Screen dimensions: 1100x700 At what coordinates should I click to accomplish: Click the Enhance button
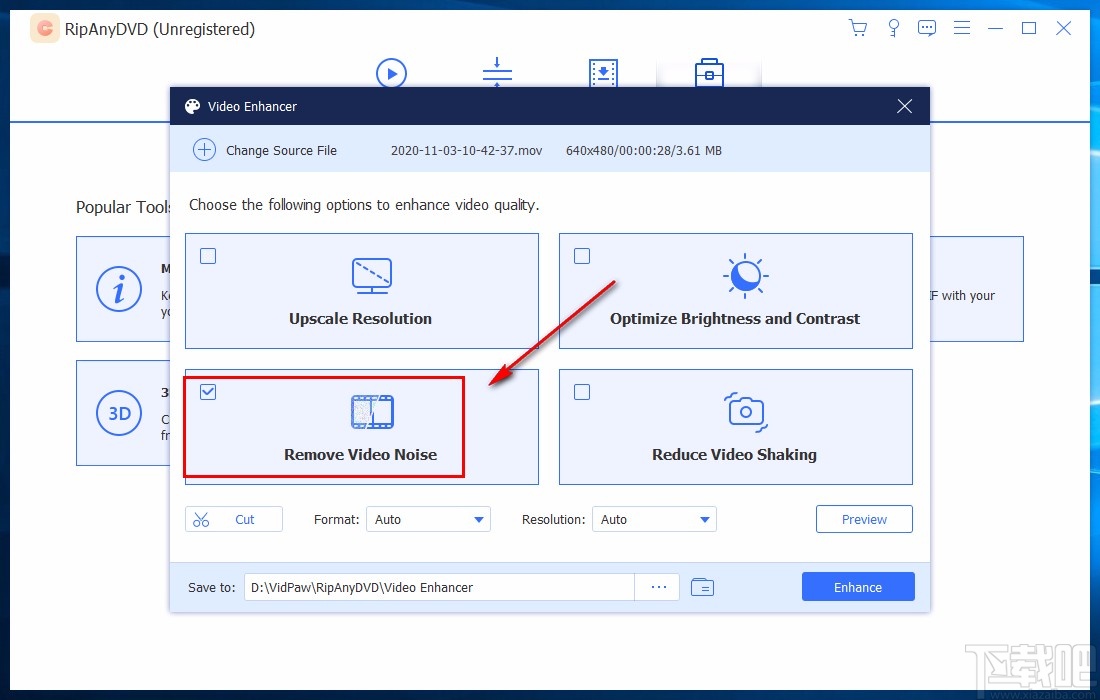(x=858, y=587)
